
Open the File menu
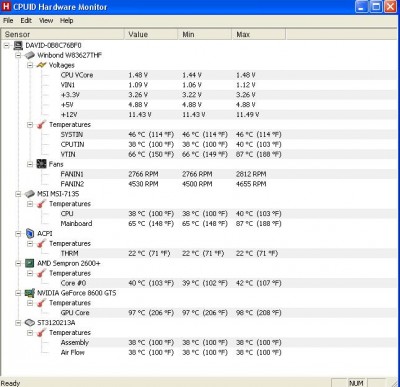pyautogui.click(x=8, y=21)
